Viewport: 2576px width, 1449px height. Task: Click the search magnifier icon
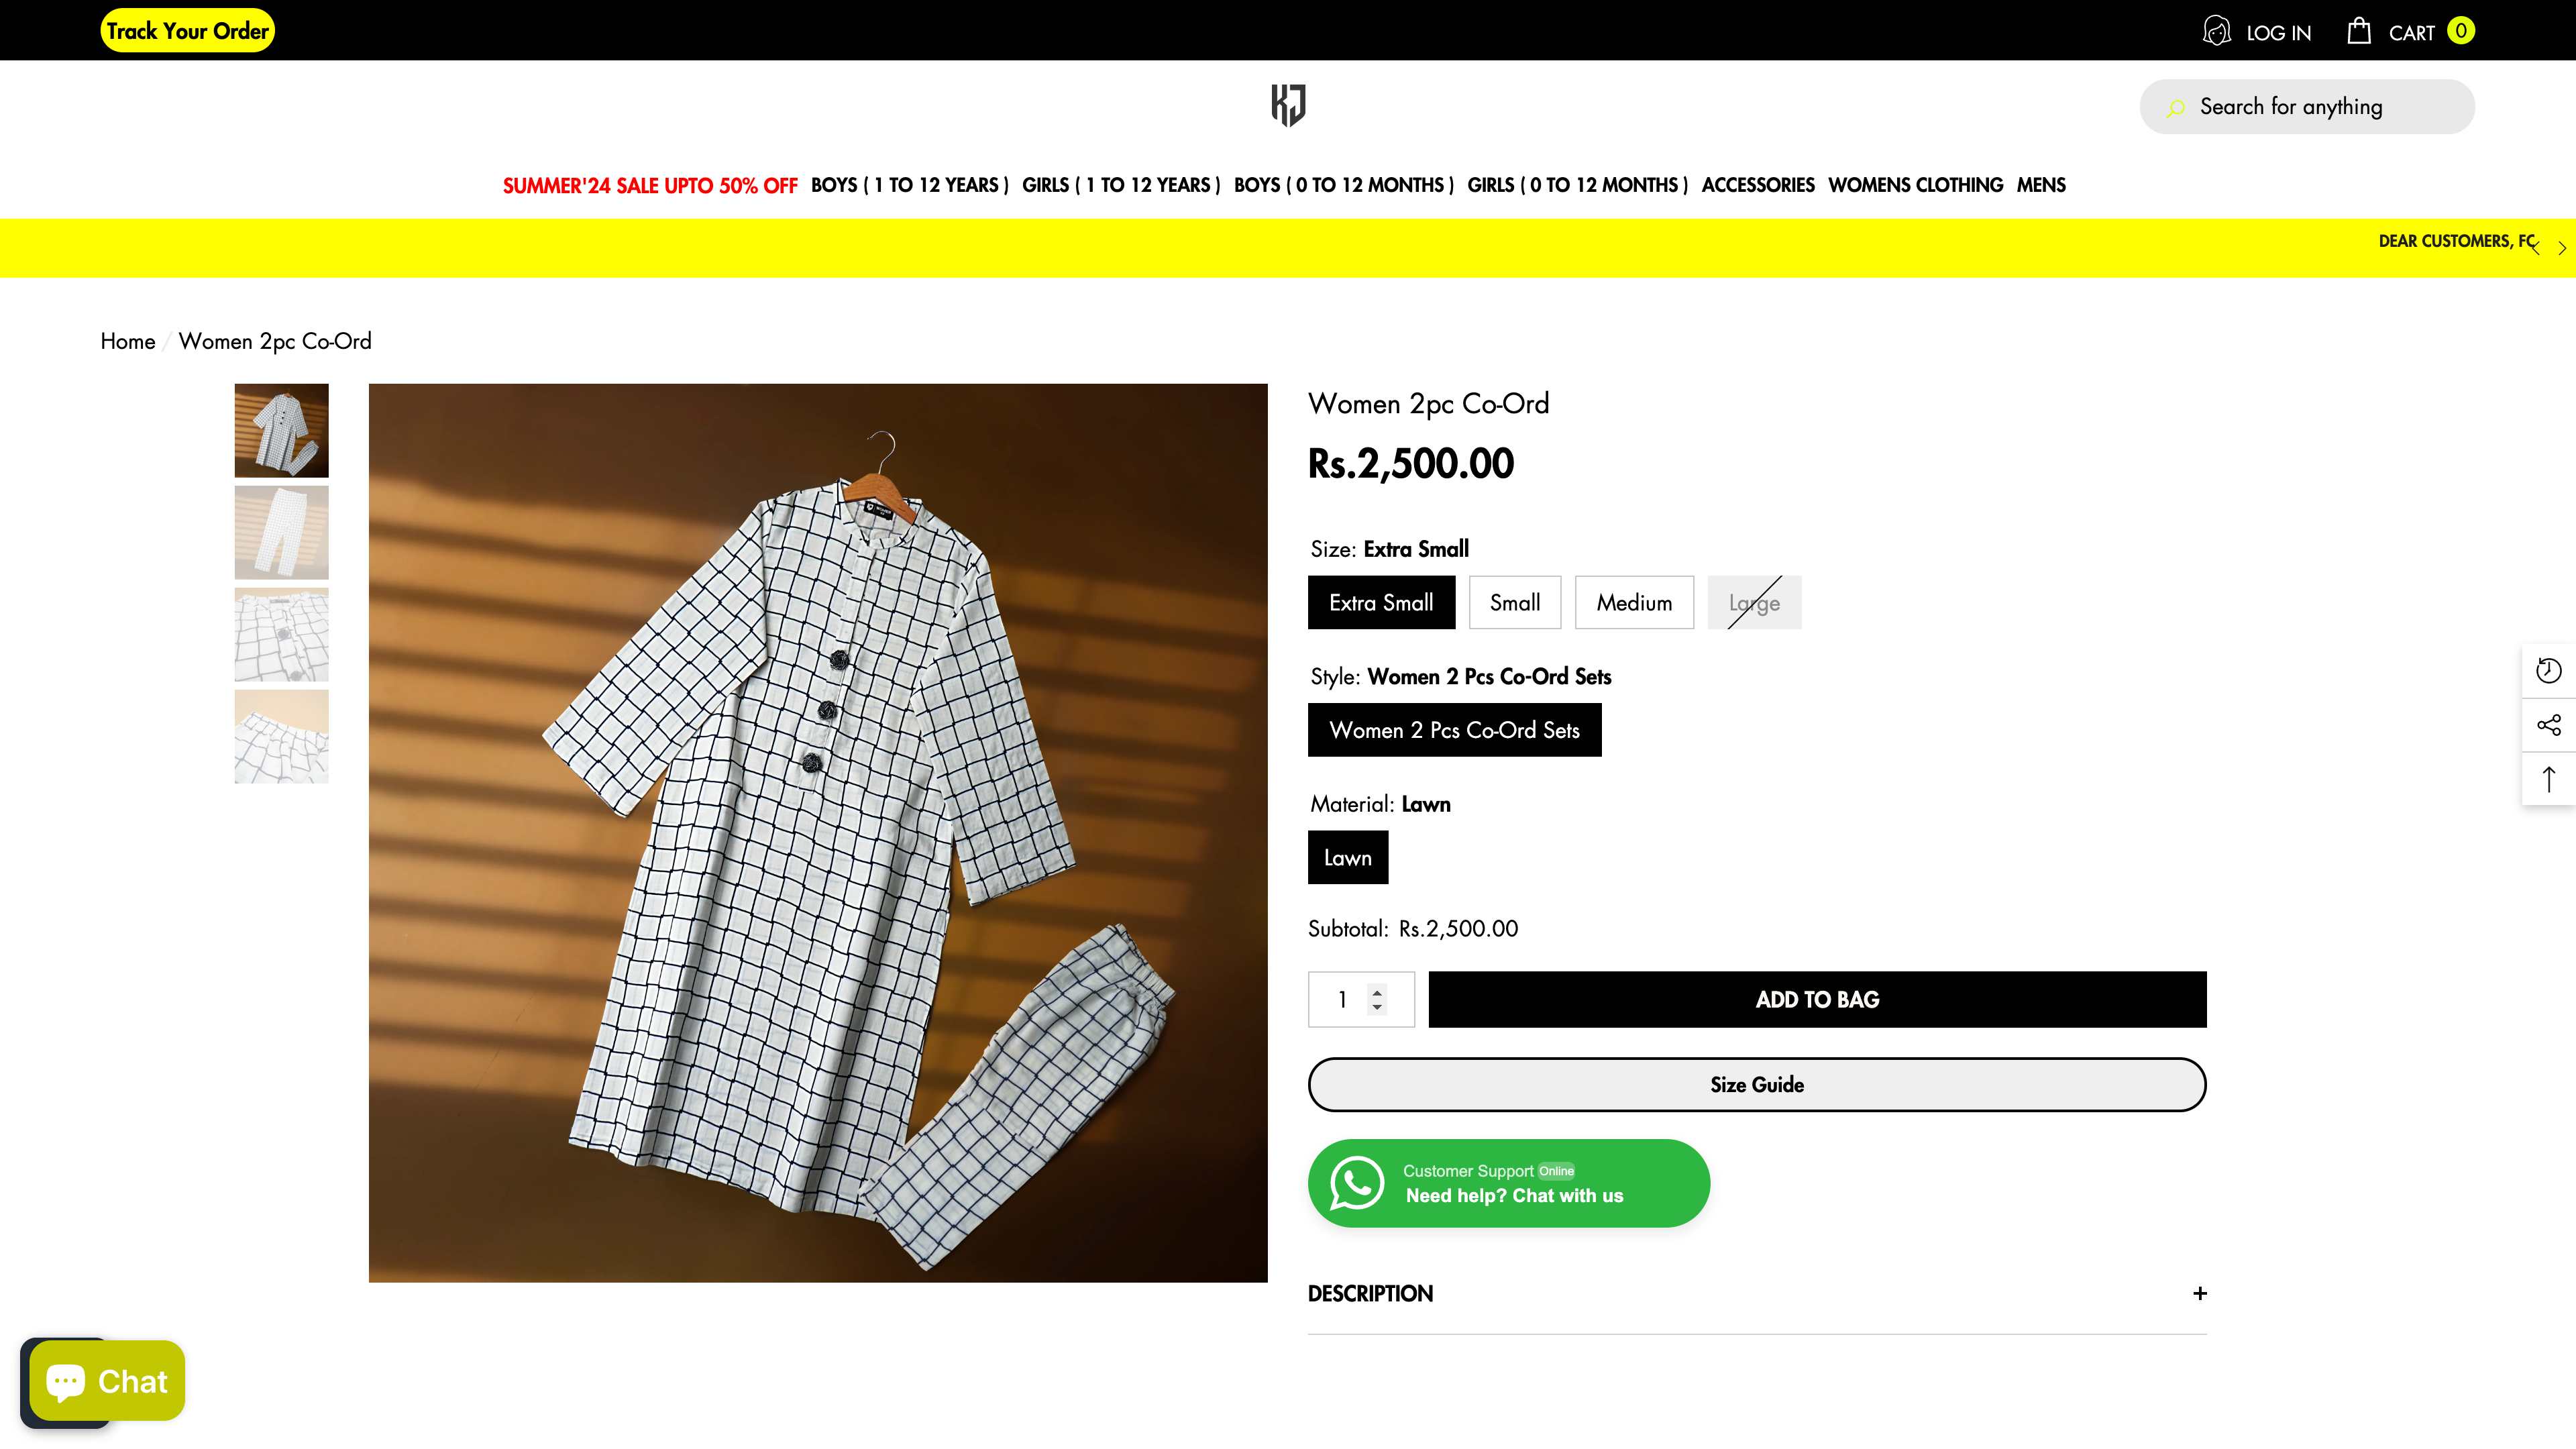[x=2176, y=108]
